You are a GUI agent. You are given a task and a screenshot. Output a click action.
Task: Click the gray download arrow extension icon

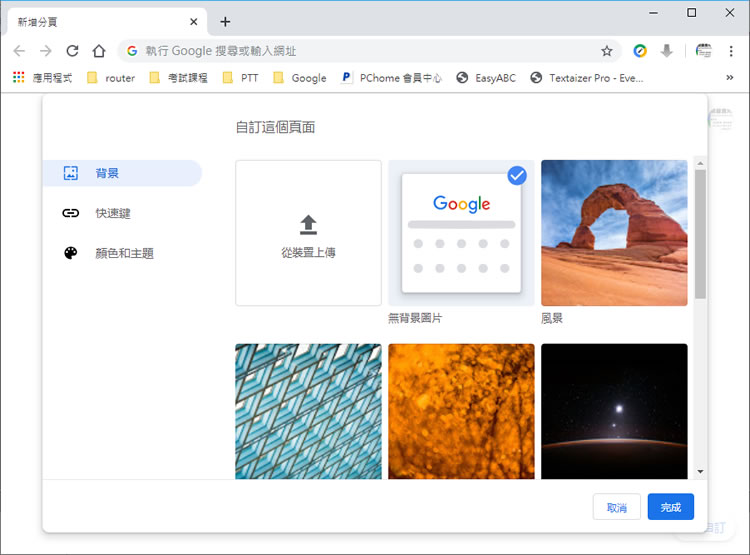coord(667,51)
